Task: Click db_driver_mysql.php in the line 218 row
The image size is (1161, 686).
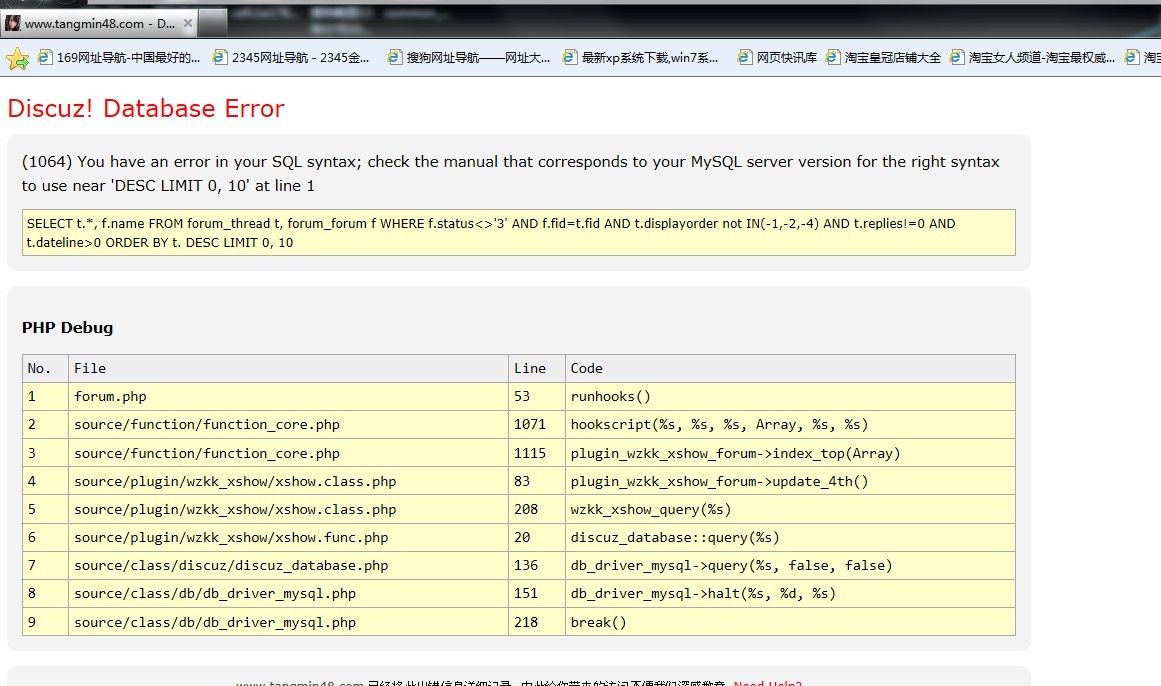Action: 289,622
